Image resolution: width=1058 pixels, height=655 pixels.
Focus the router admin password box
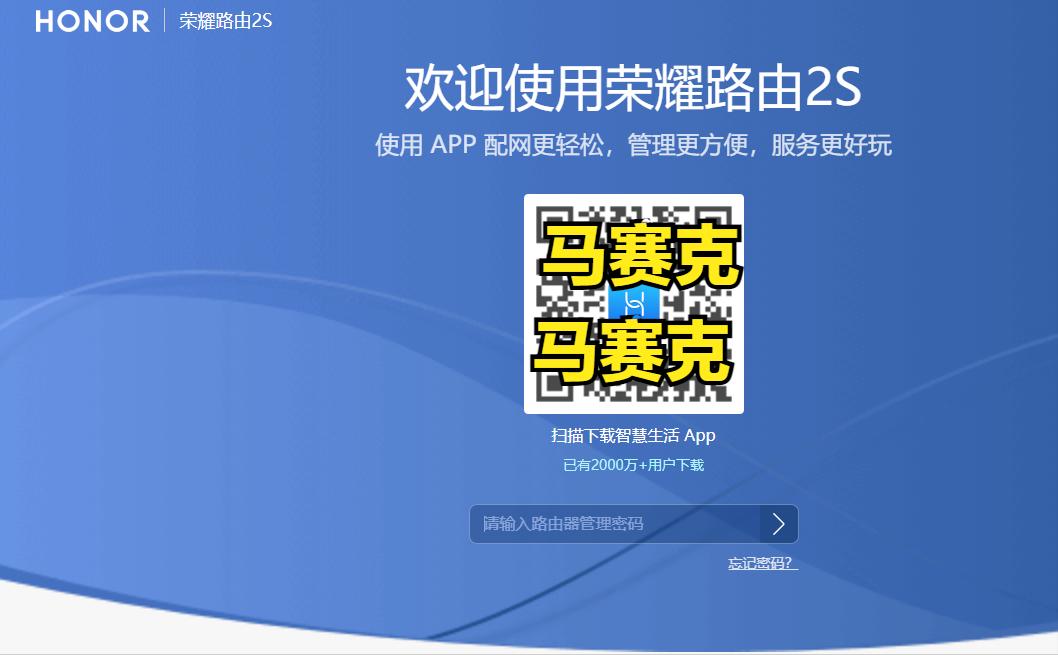click(611, 524)
